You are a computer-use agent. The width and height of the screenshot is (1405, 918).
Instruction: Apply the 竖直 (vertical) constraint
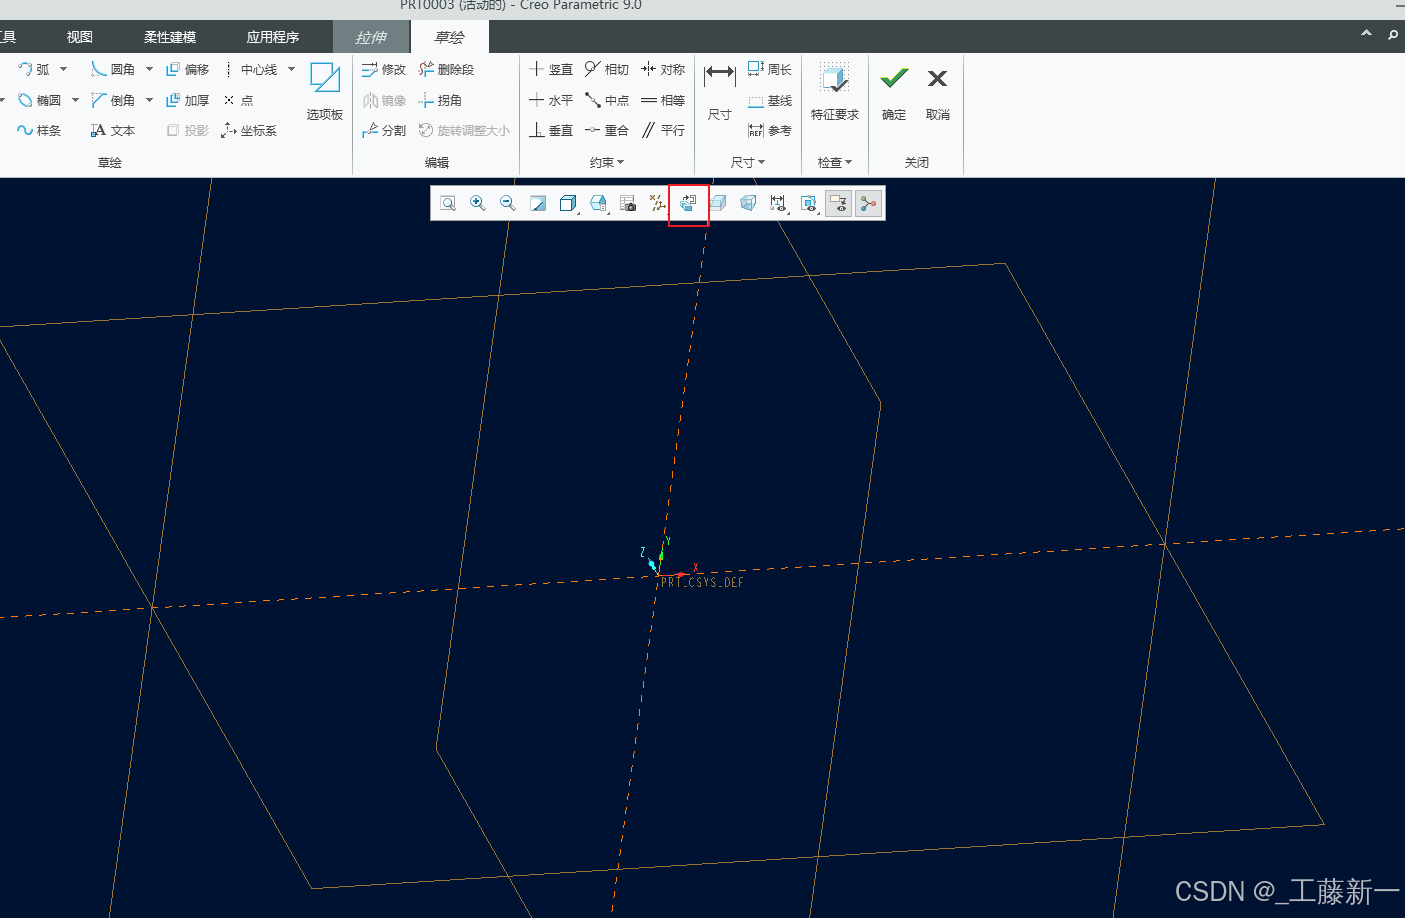(x=551, y=69)
